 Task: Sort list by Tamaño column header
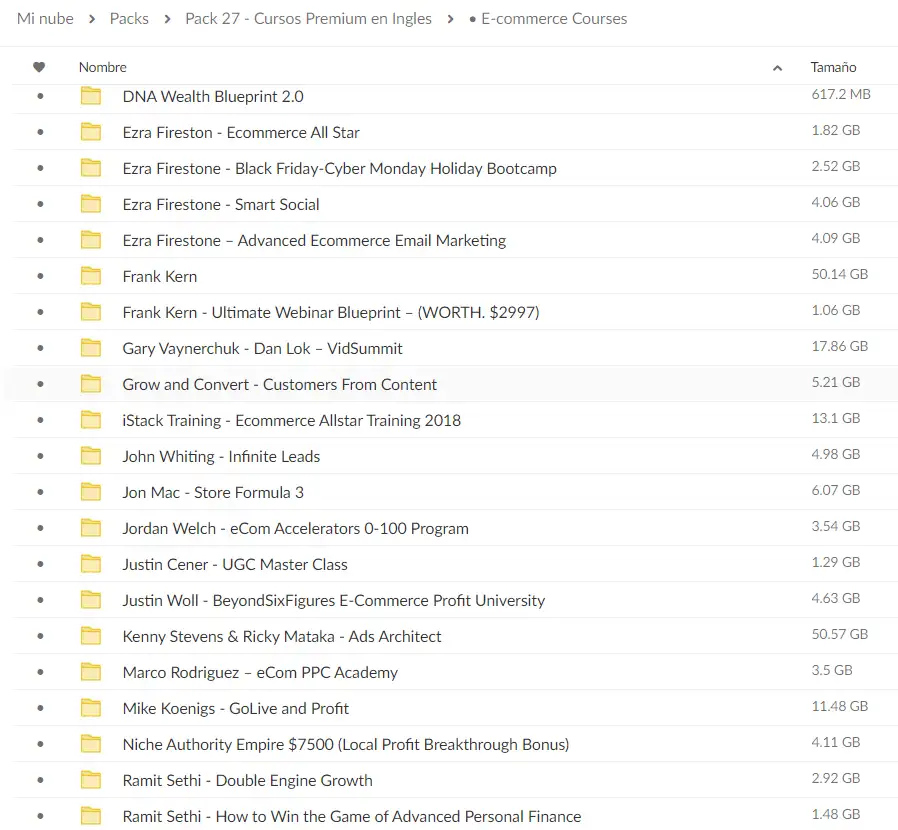(833, 67)
